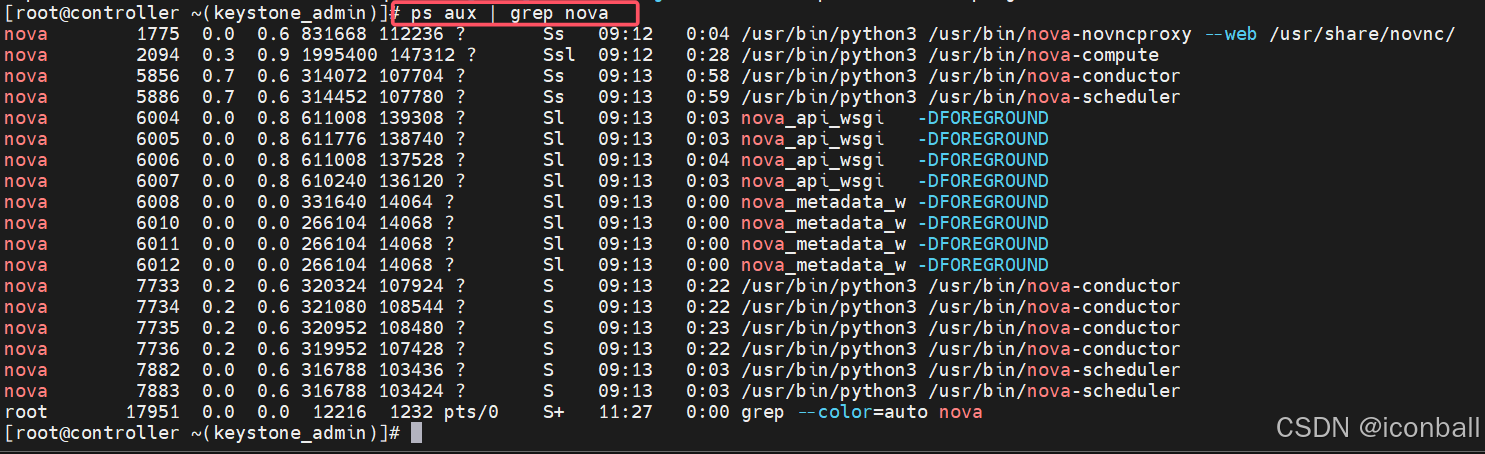Click PID 6008 of nova_metadata_w

[158, 202]
